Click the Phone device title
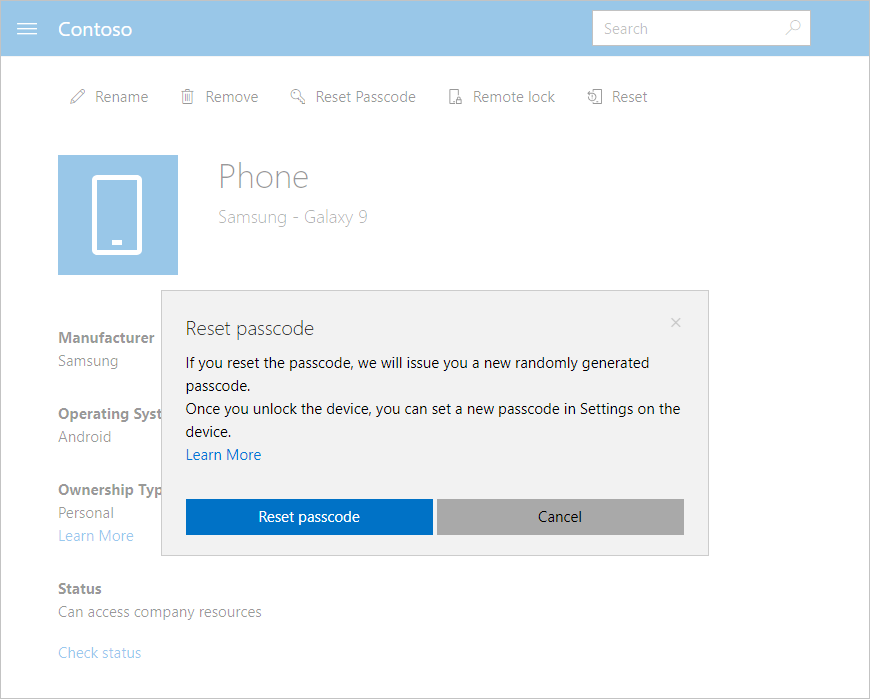 point(263,177)
